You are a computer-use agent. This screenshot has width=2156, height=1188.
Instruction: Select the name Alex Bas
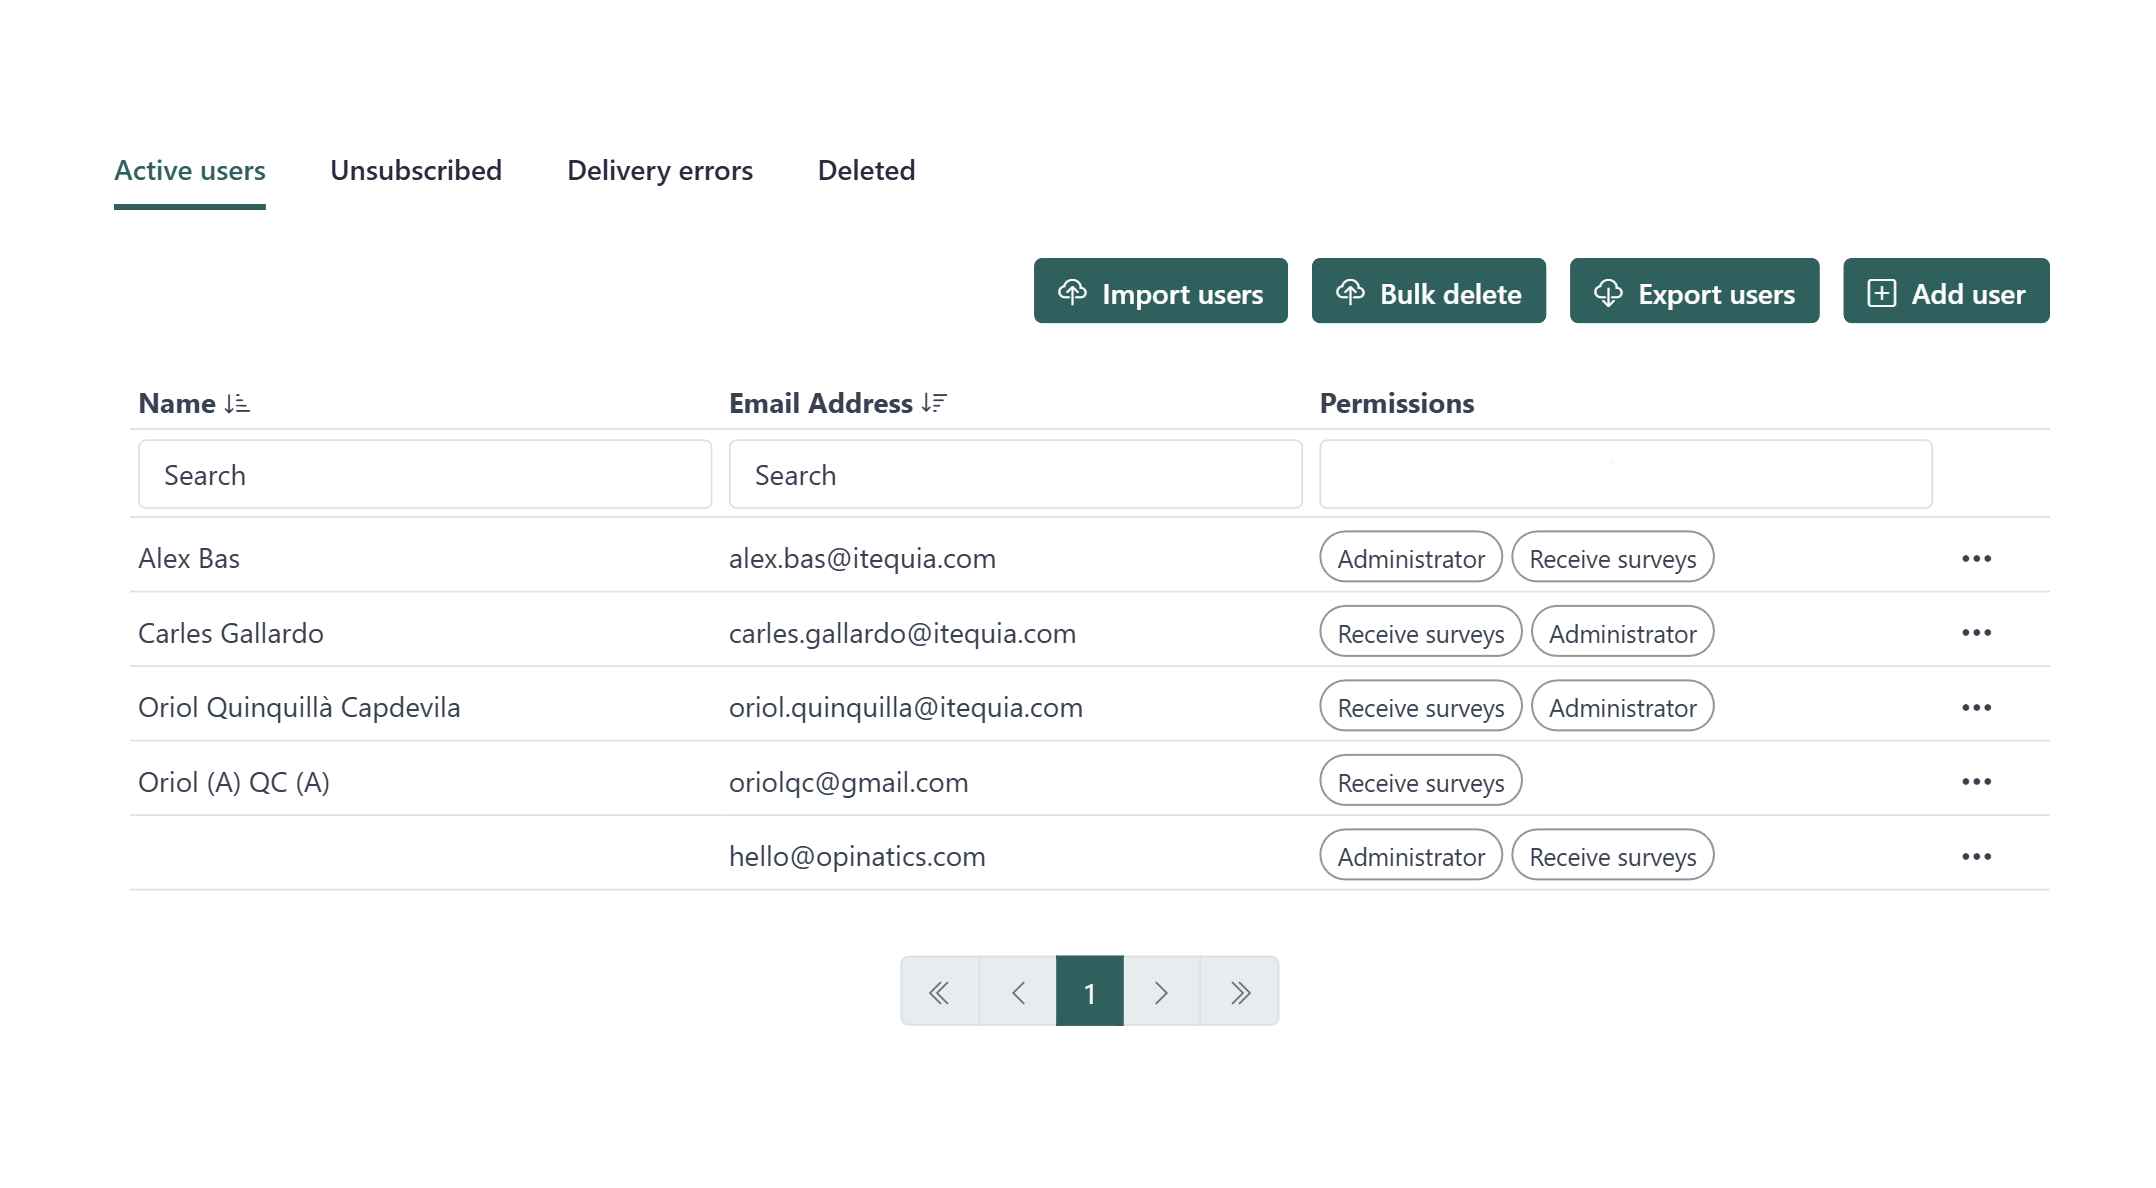(189, 558)
